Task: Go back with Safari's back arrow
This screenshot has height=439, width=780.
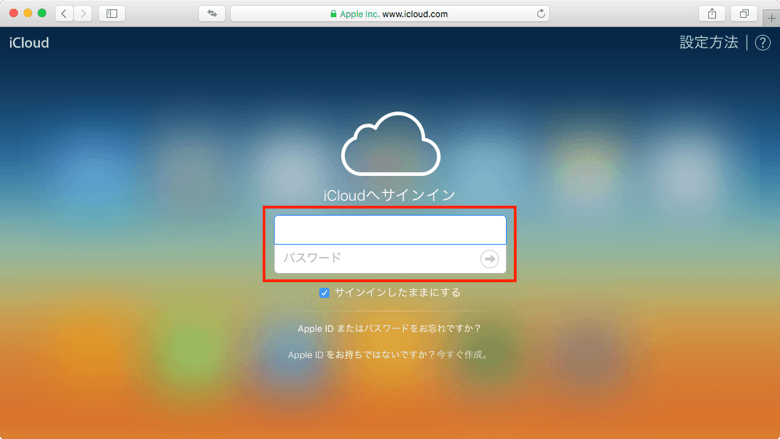Action: [64, 13]
